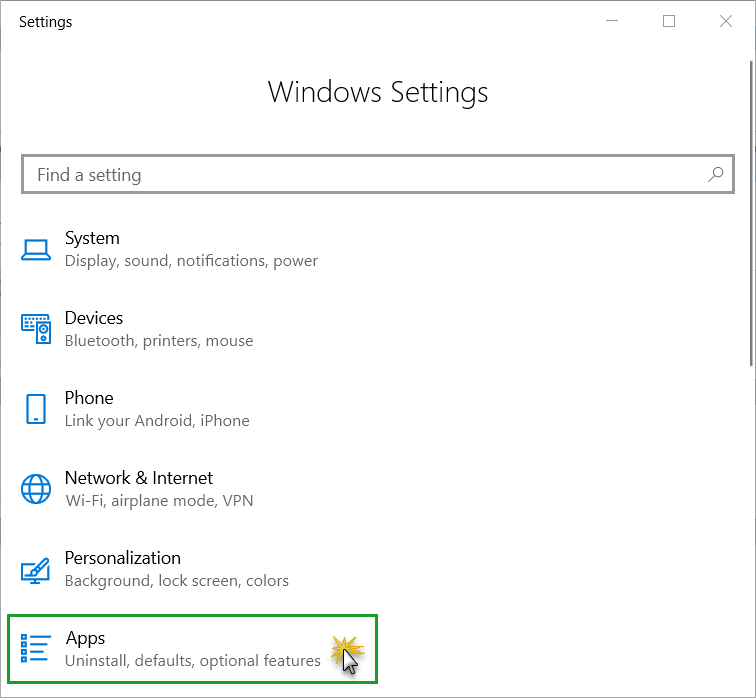
Task: Click 'Background, lock screen, colors' text
Action: pyautogui.click(x=177, y=581)
